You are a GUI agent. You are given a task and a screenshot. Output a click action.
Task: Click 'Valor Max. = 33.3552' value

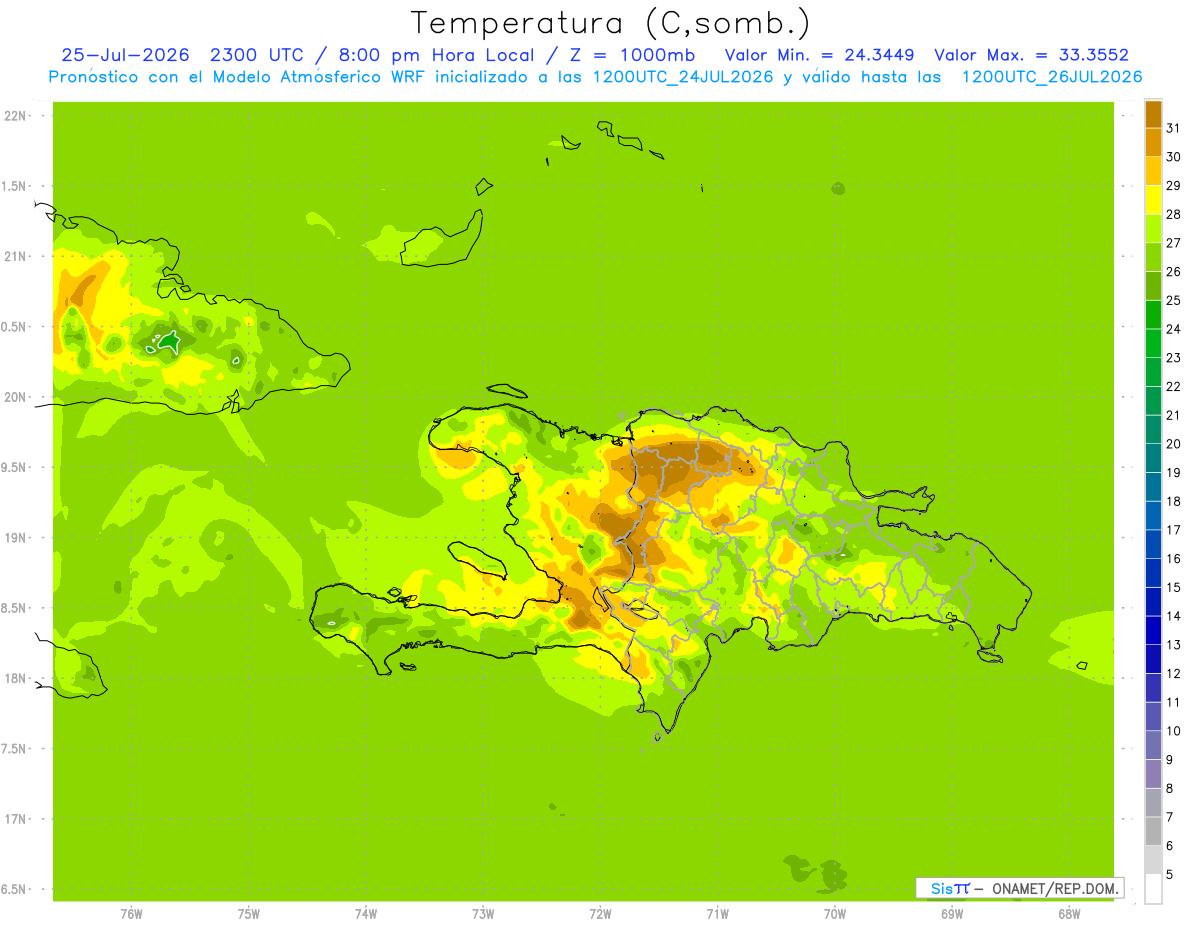click(x=1032, y=55)
